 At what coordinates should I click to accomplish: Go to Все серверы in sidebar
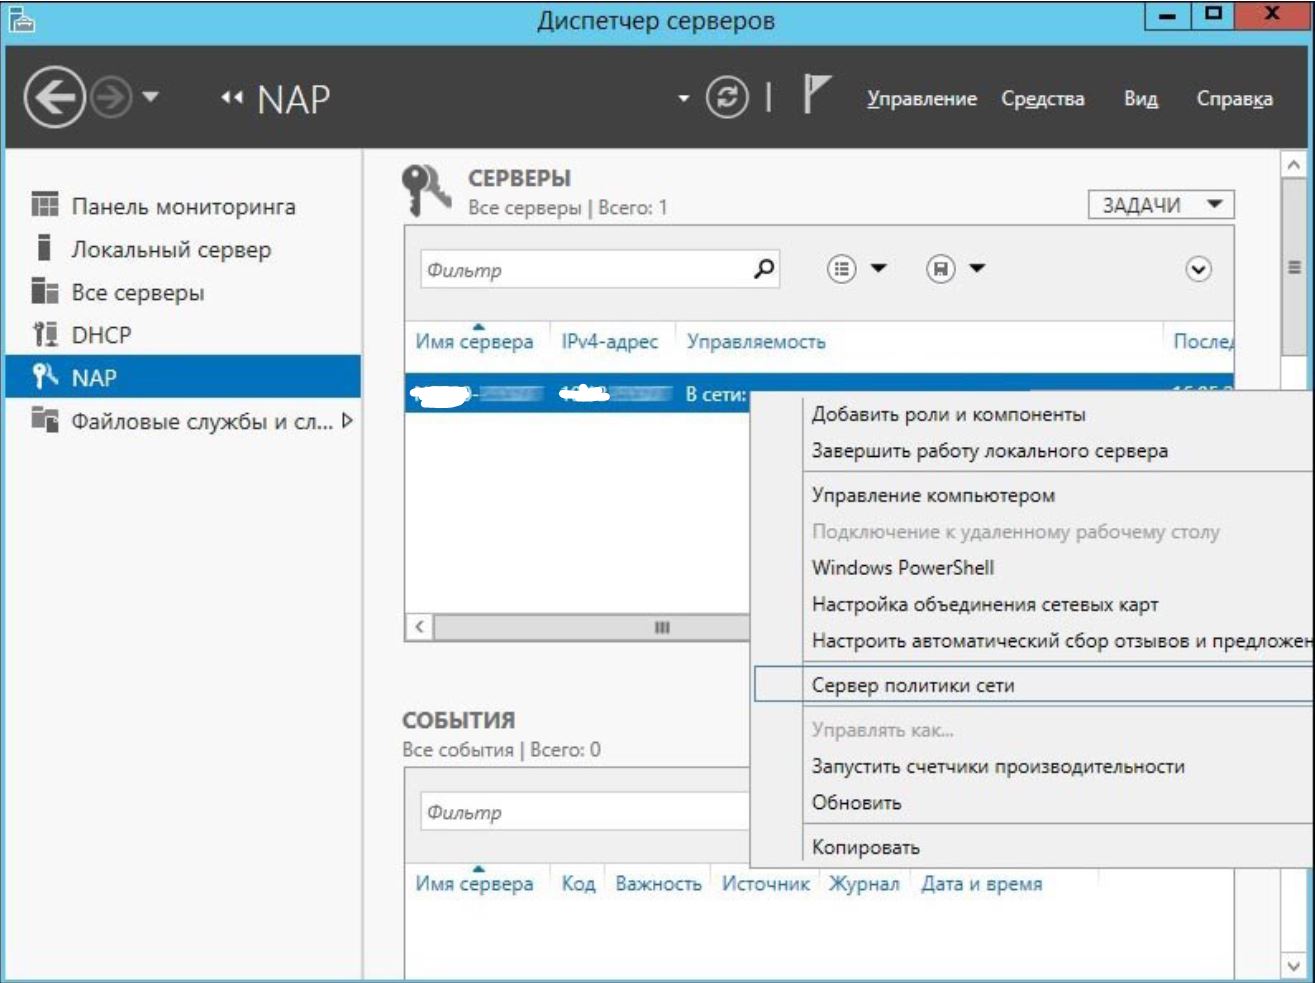pyautogui.click(x=137, y=293)
